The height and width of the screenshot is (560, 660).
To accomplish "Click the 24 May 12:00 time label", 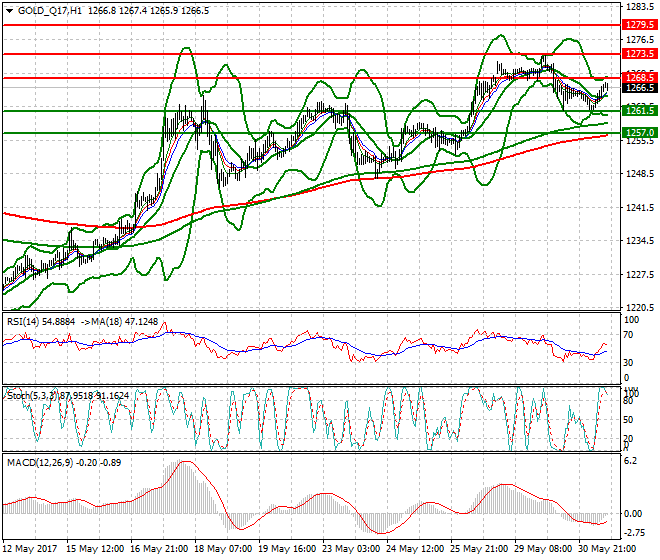I will [416, 549].
